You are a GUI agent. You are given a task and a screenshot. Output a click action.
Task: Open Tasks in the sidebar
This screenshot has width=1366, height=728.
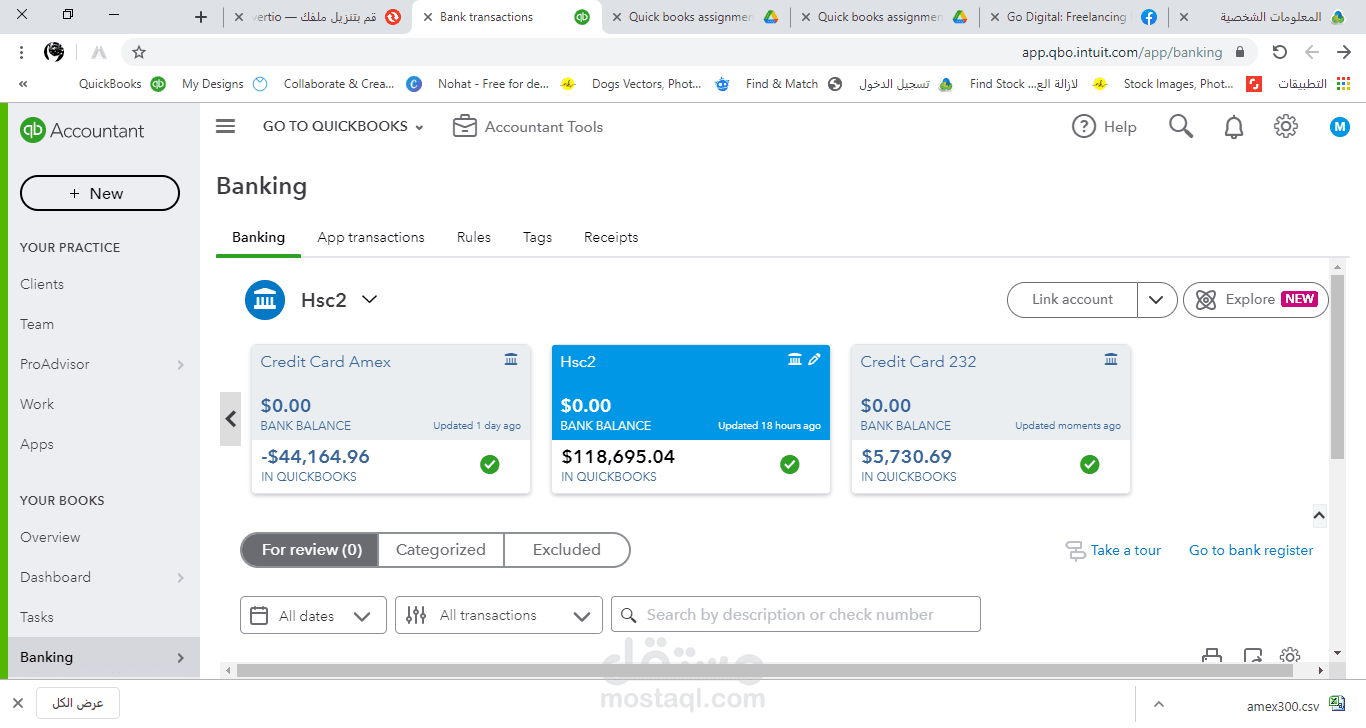pyautogui.click(x=37, y=618)
